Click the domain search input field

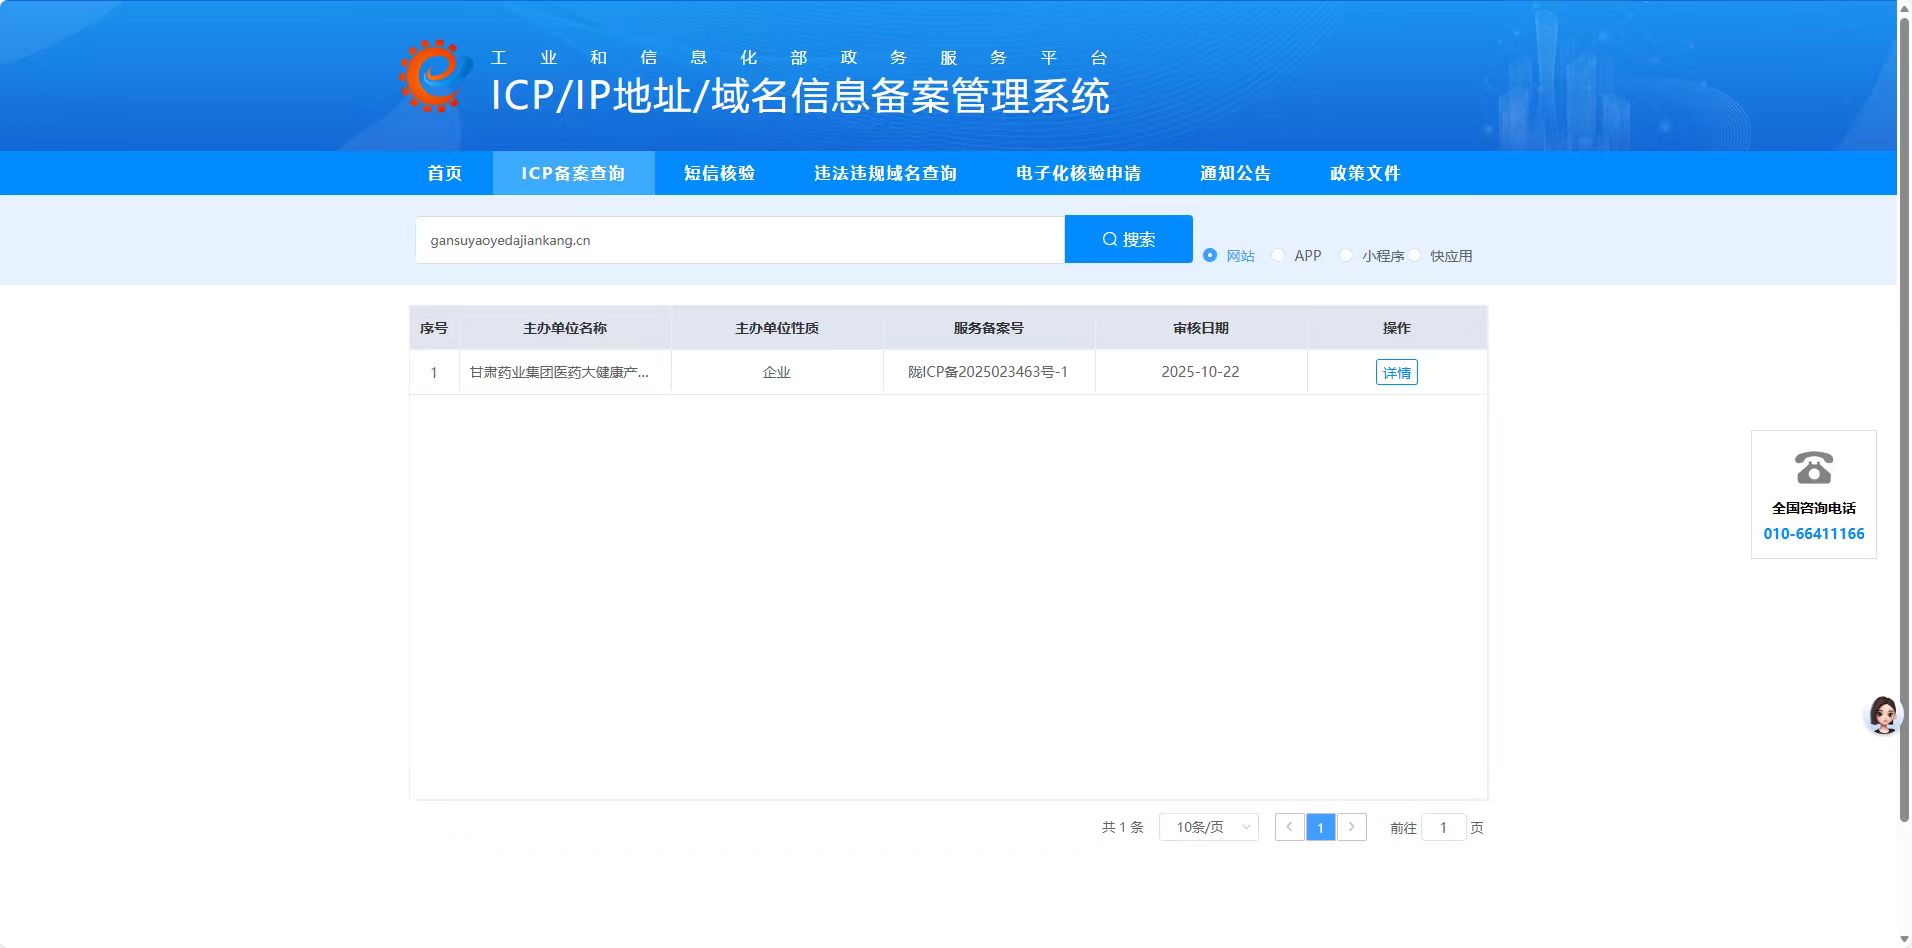(740, 240)
